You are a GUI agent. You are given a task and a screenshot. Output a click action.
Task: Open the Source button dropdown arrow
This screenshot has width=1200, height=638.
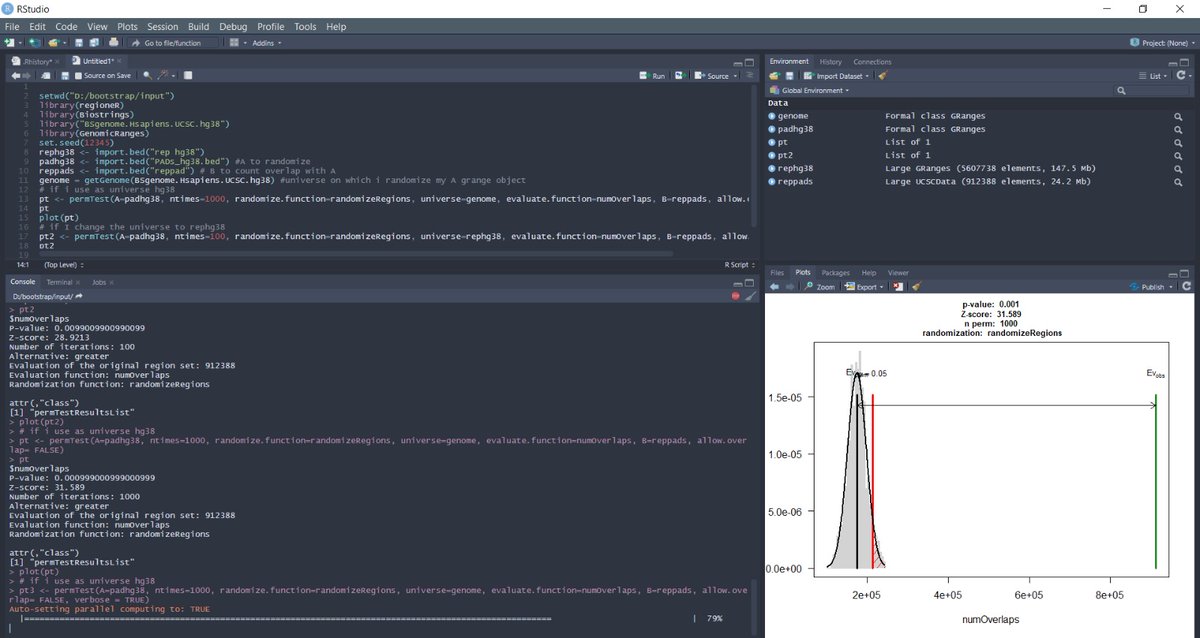coord(735,76)
